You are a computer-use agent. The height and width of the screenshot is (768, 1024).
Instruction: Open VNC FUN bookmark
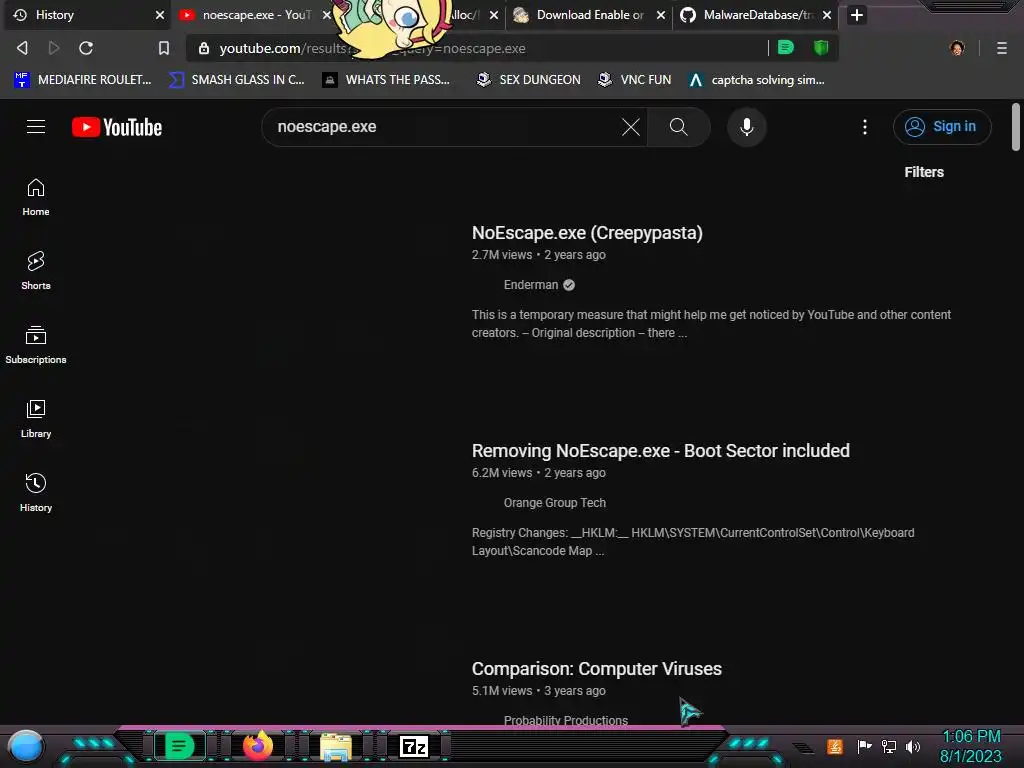[x=635, y=80]
